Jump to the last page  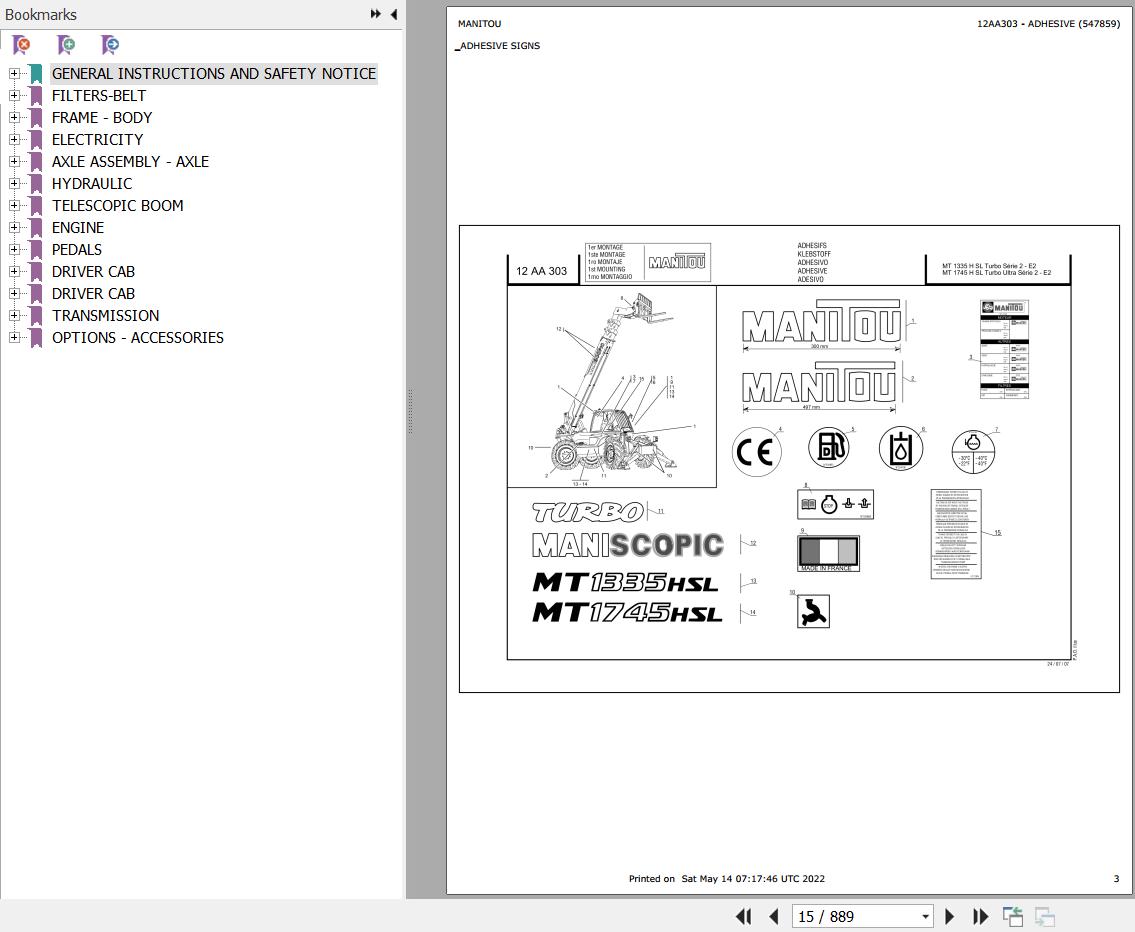point(980,916)
